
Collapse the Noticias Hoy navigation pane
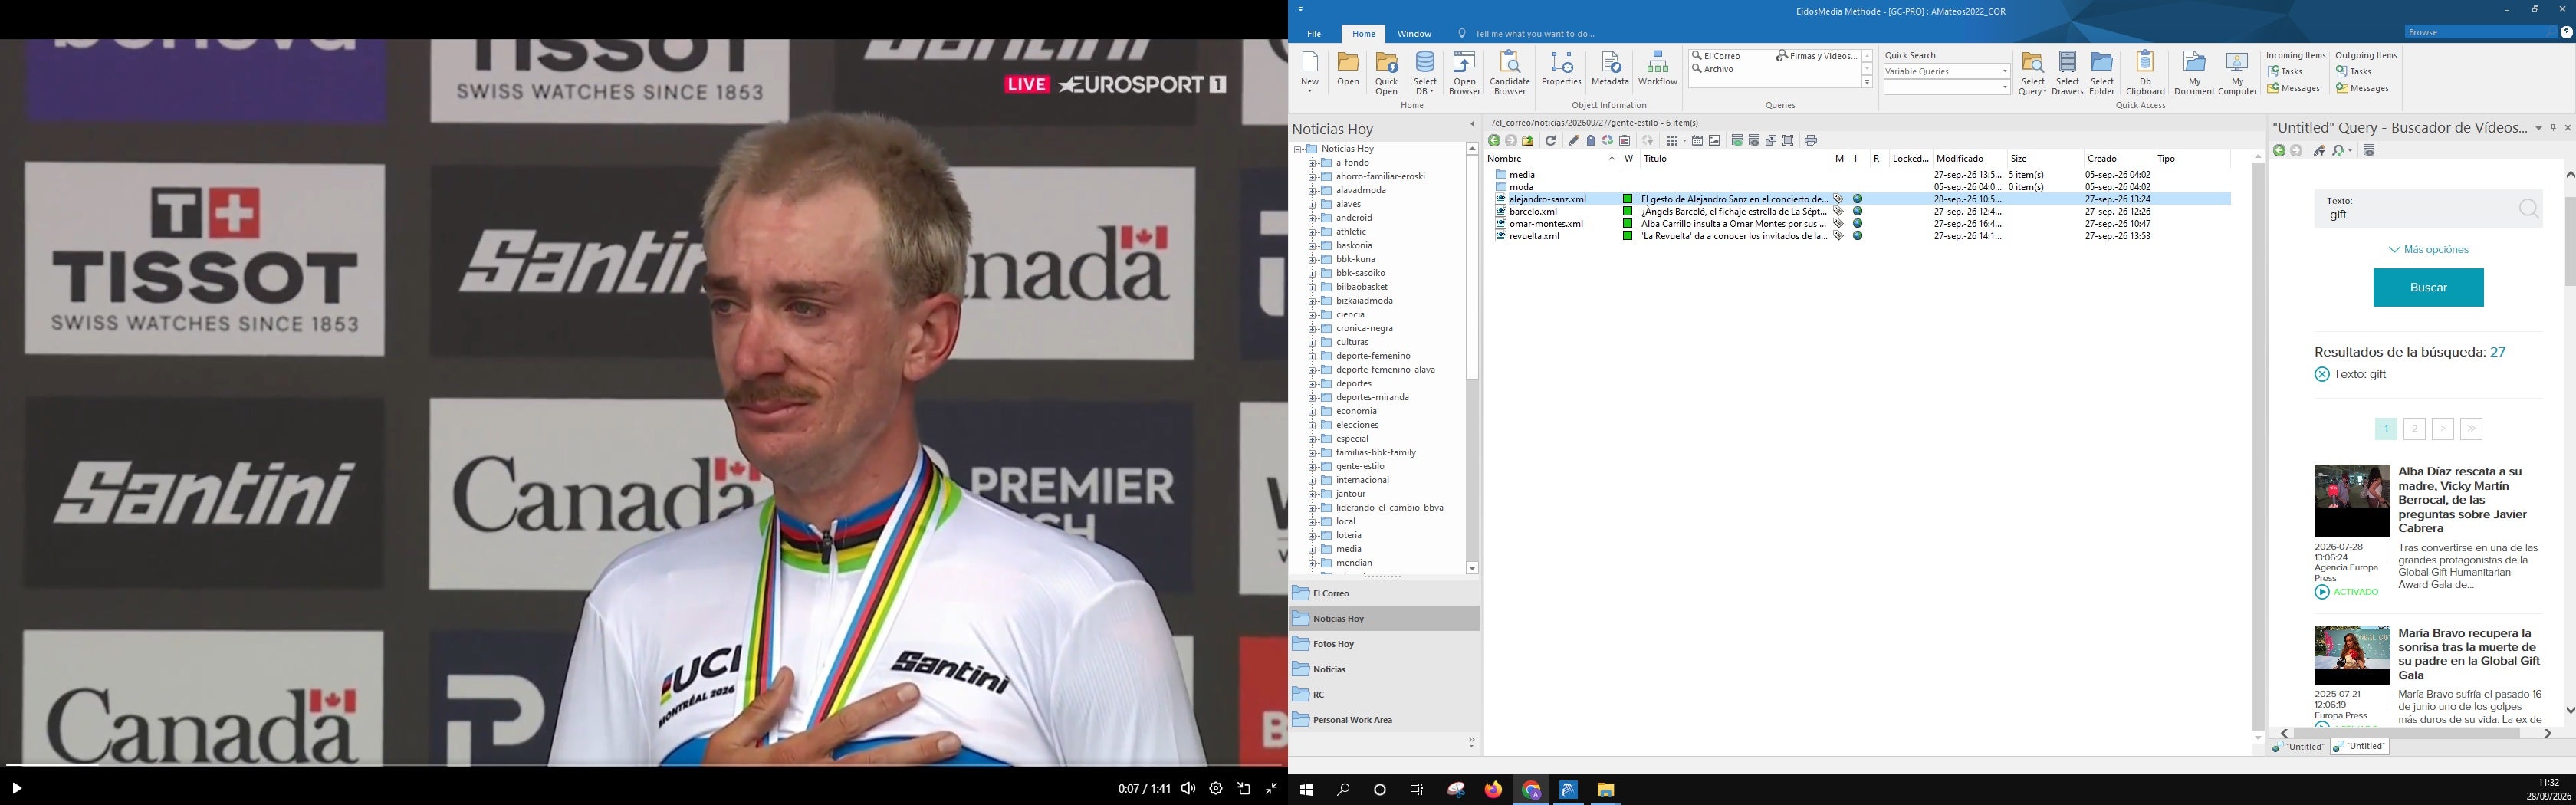(x=1472, y=125)
